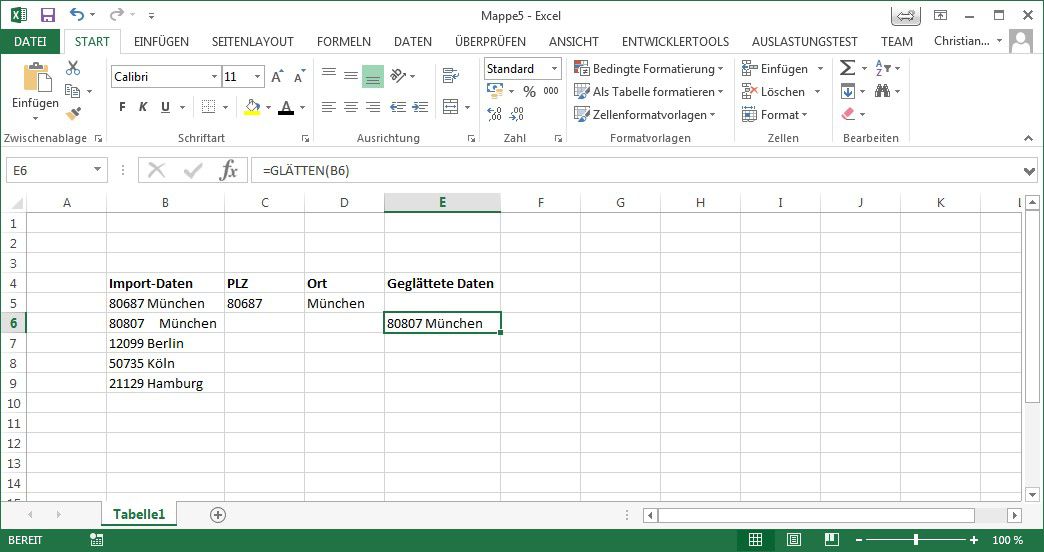Open the borders dropdown arrow
1044x552 pixels.
tap(225, 107)
